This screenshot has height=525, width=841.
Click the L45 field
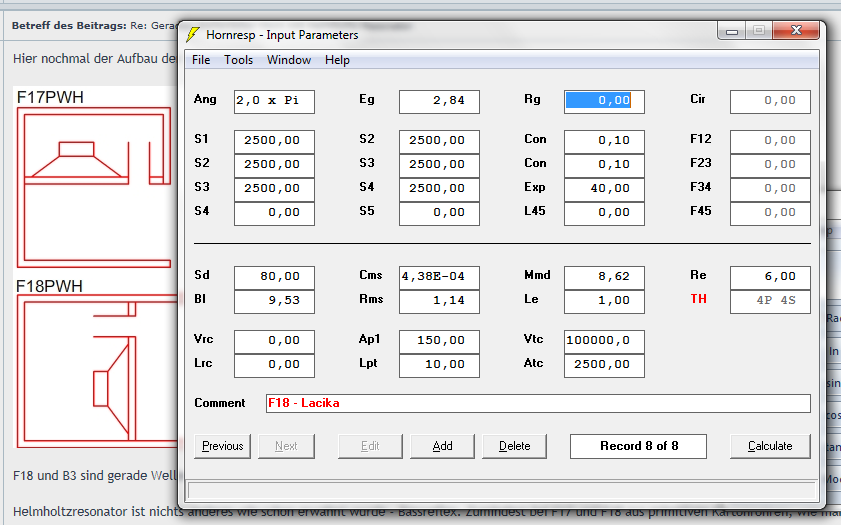click(604, 213)
